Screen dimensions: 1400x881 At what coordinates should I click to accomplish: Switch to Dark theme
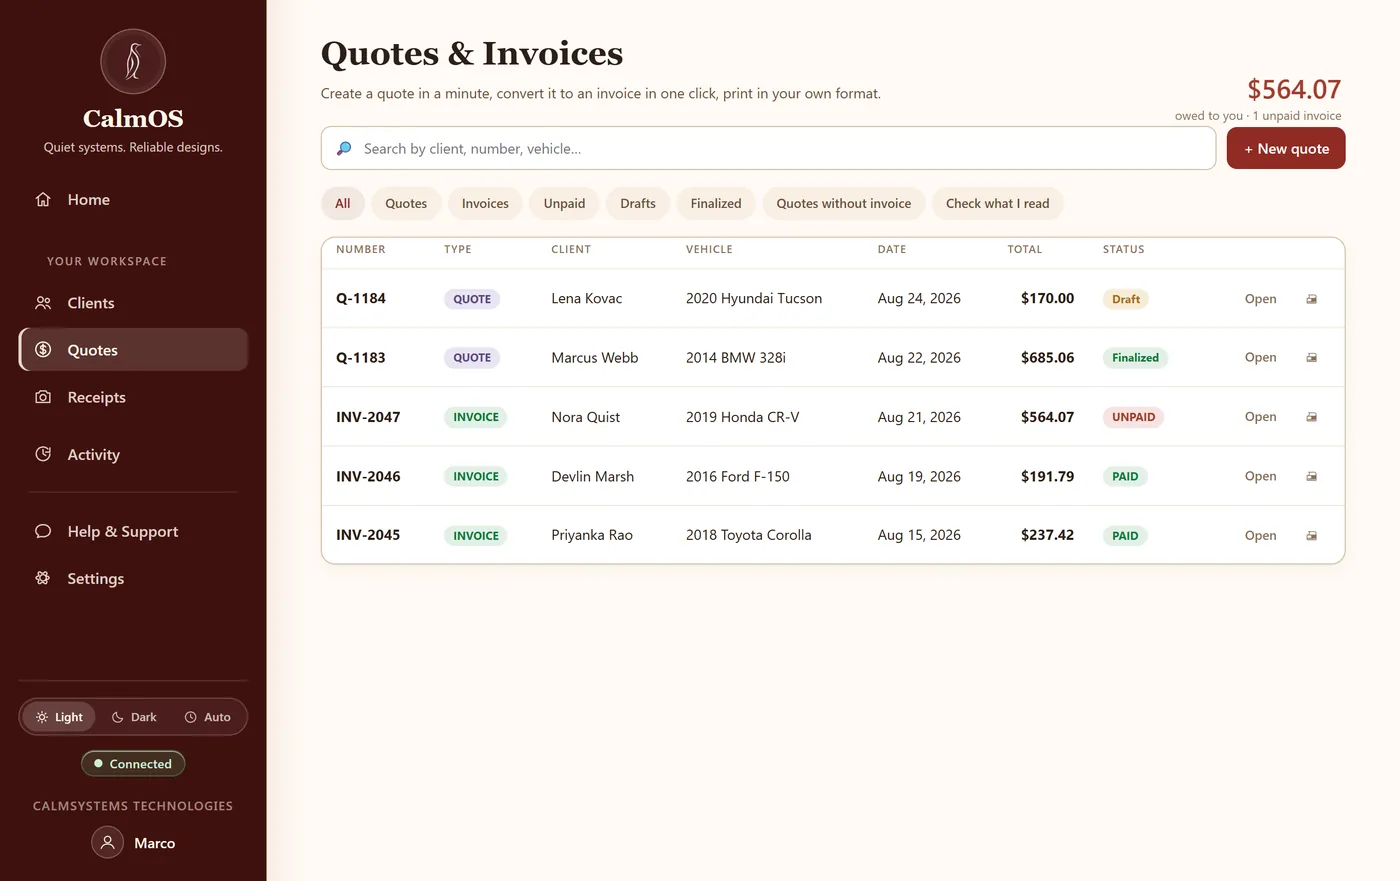coord(134,717)
